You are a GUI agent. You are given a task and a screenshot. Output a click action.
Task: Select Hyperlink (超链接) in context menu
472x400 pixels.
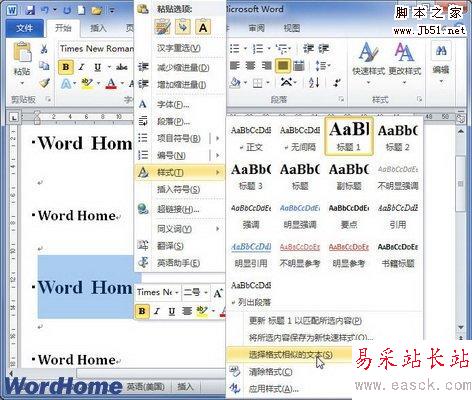point(180,209)
